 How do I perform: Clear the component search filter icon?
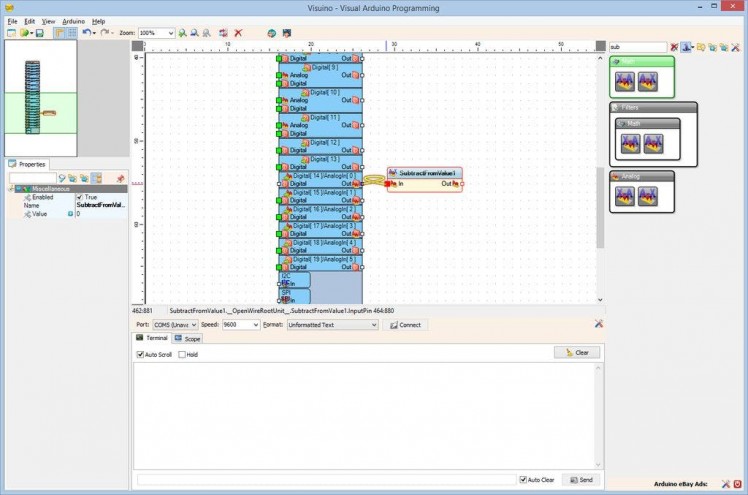tap(674, 47)
